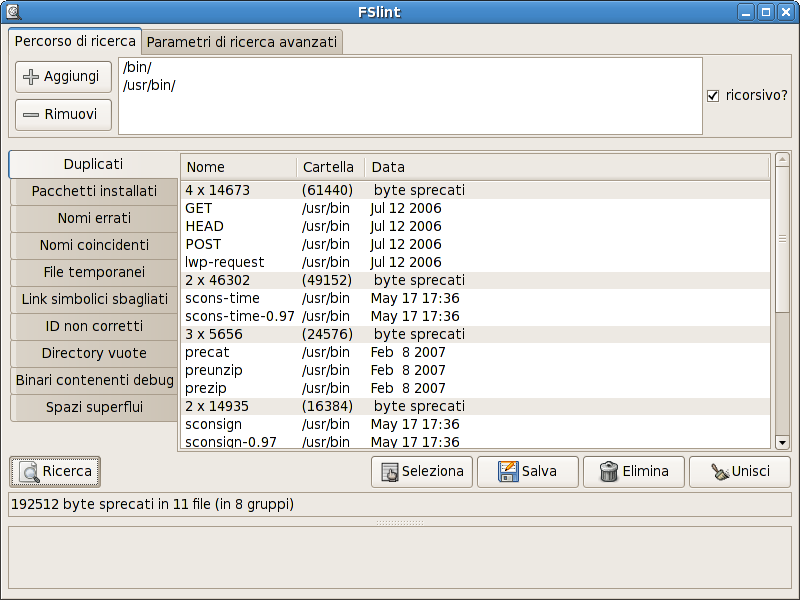Select the scons-time file row
800x600 pixels.
475,298
